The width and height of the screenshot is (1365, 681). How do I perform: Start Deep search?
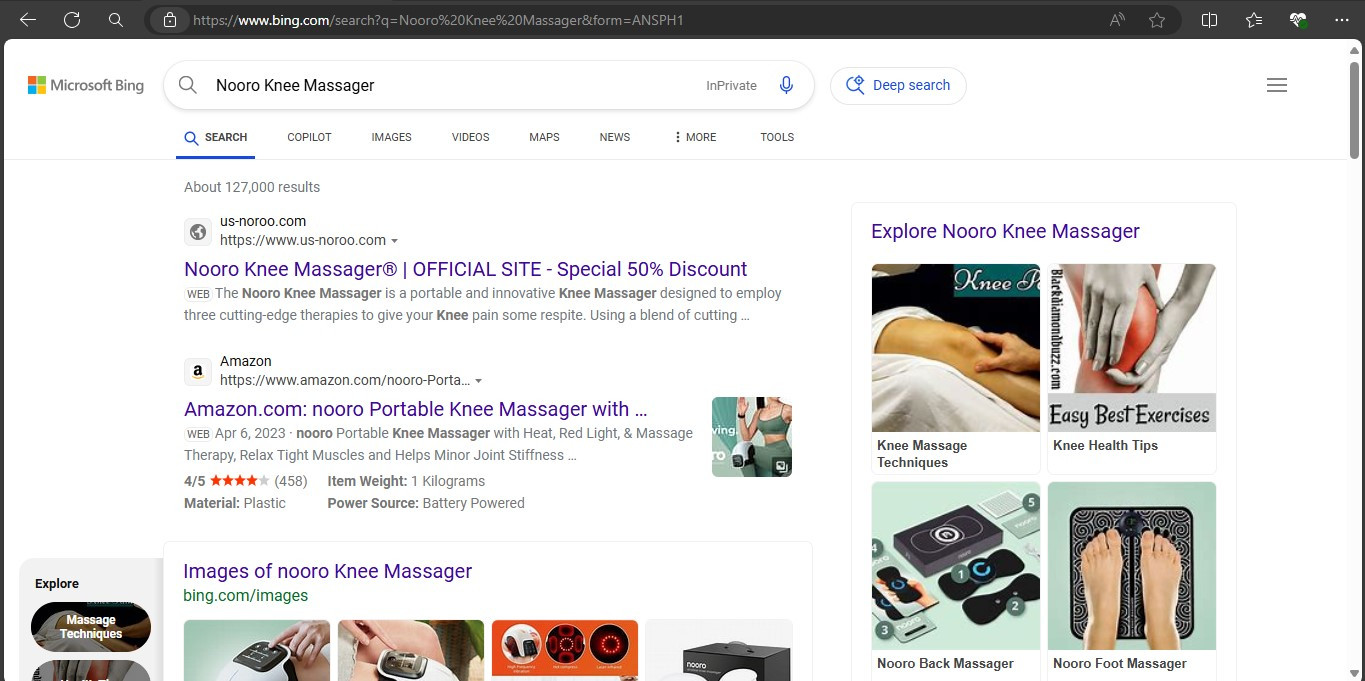[x=898, y=85]
